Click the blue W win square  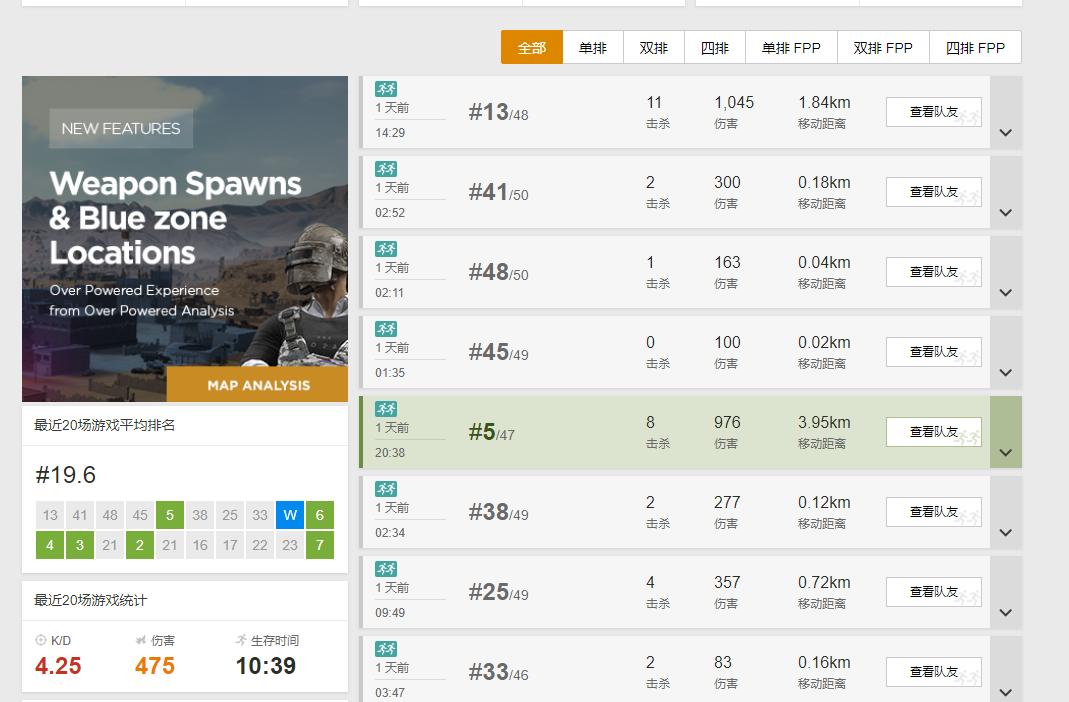[290, 515]
